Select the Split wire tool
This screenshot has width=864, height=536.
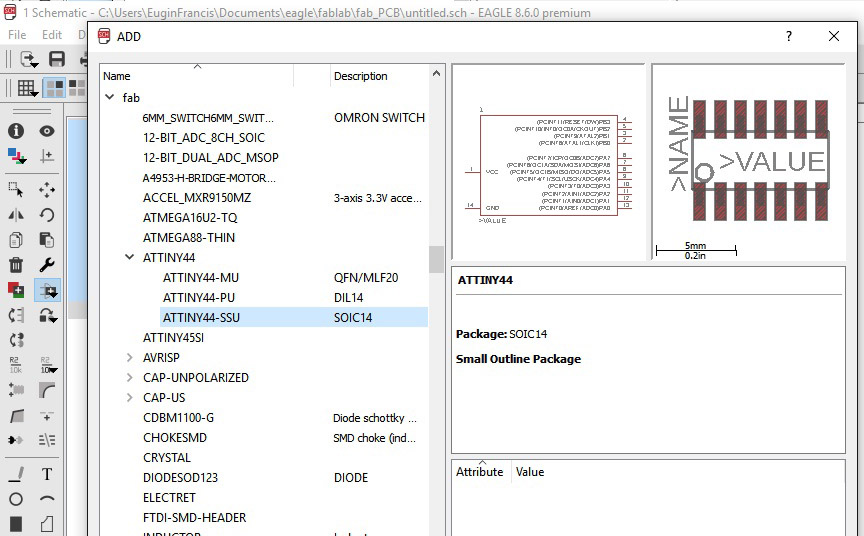(17, 415)
